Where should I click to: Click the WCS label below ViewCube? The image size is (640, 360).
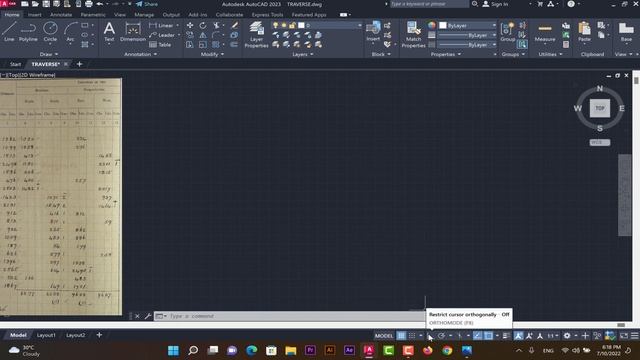[600, 142]
